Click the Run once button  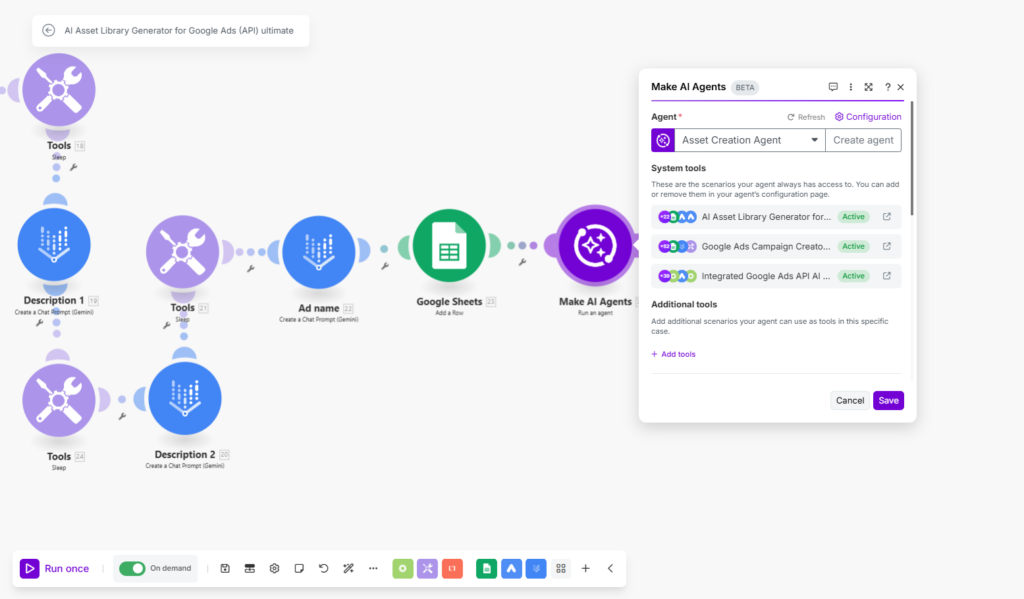55,568
